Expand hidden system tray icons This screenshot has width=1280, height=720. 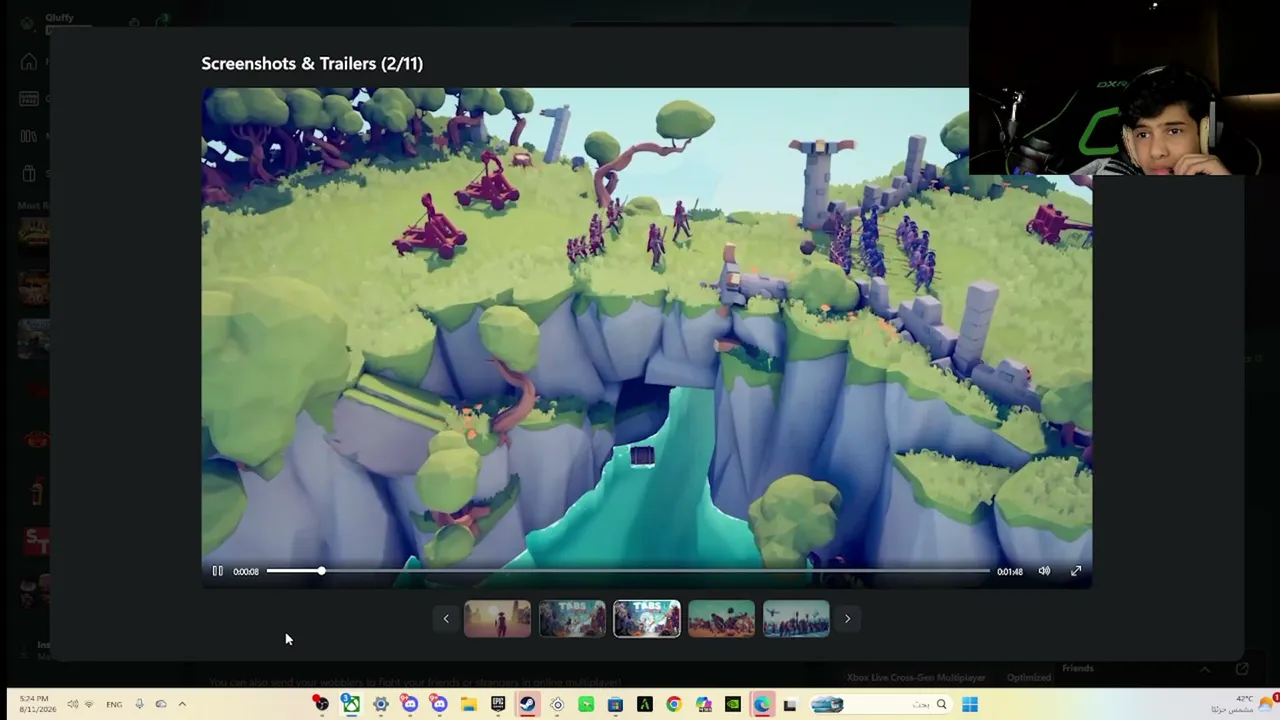coord(181,704)
